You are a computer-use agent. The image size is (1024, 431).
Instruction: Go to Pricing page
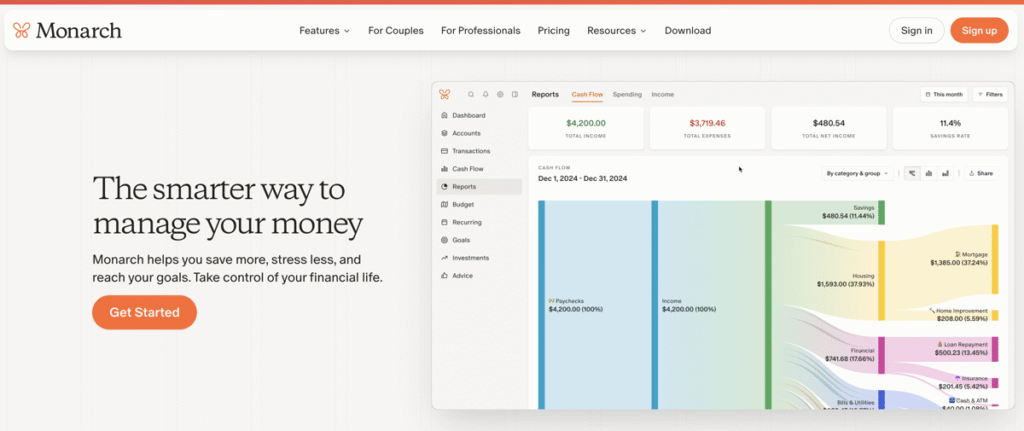tap(554, 31)
